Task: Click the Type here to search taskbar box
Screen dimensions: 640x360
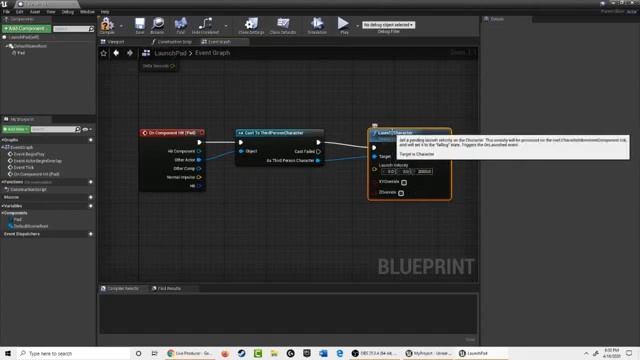Action: 73,353
